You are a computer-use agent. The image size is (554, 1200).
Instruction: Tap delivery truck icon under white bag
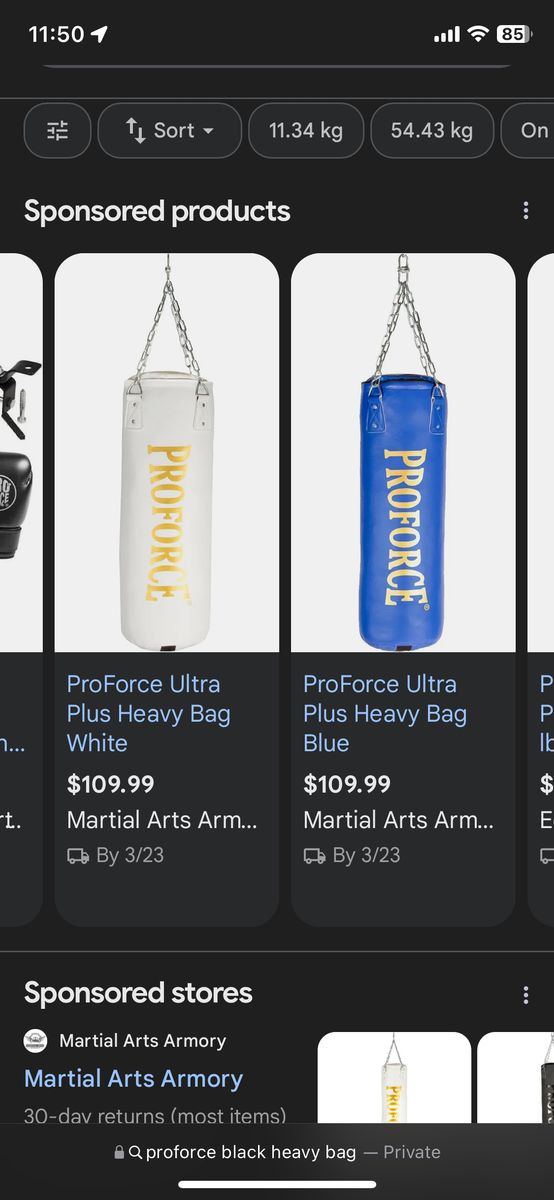click(x=78, y=856)
